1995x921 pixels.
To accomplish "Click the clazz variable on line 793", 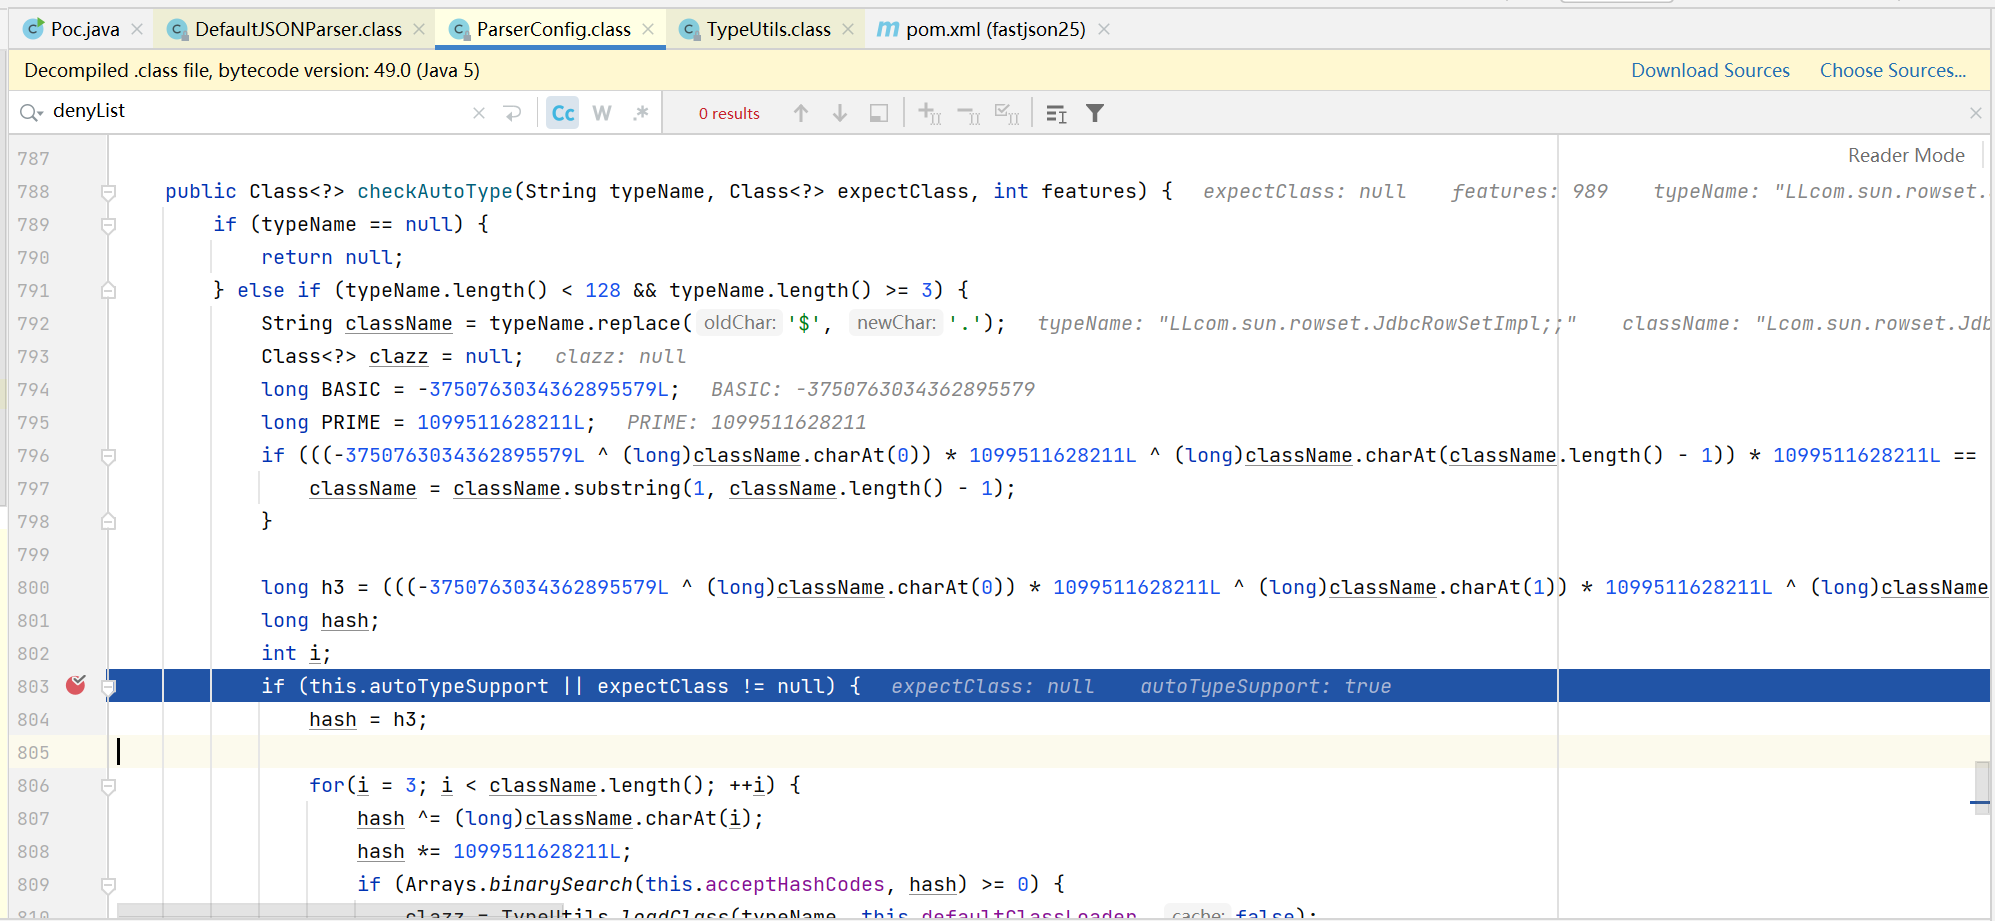I will tap(398, 356).
